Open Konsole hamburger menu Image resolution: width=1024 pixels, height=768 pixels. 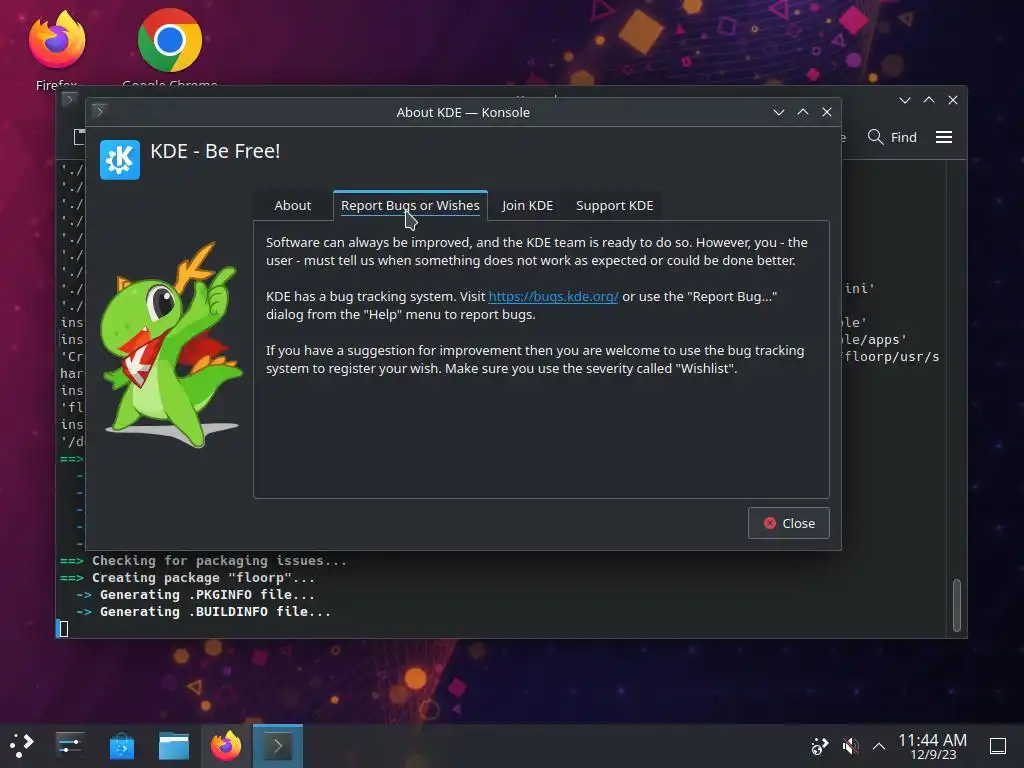click(944, 137)
